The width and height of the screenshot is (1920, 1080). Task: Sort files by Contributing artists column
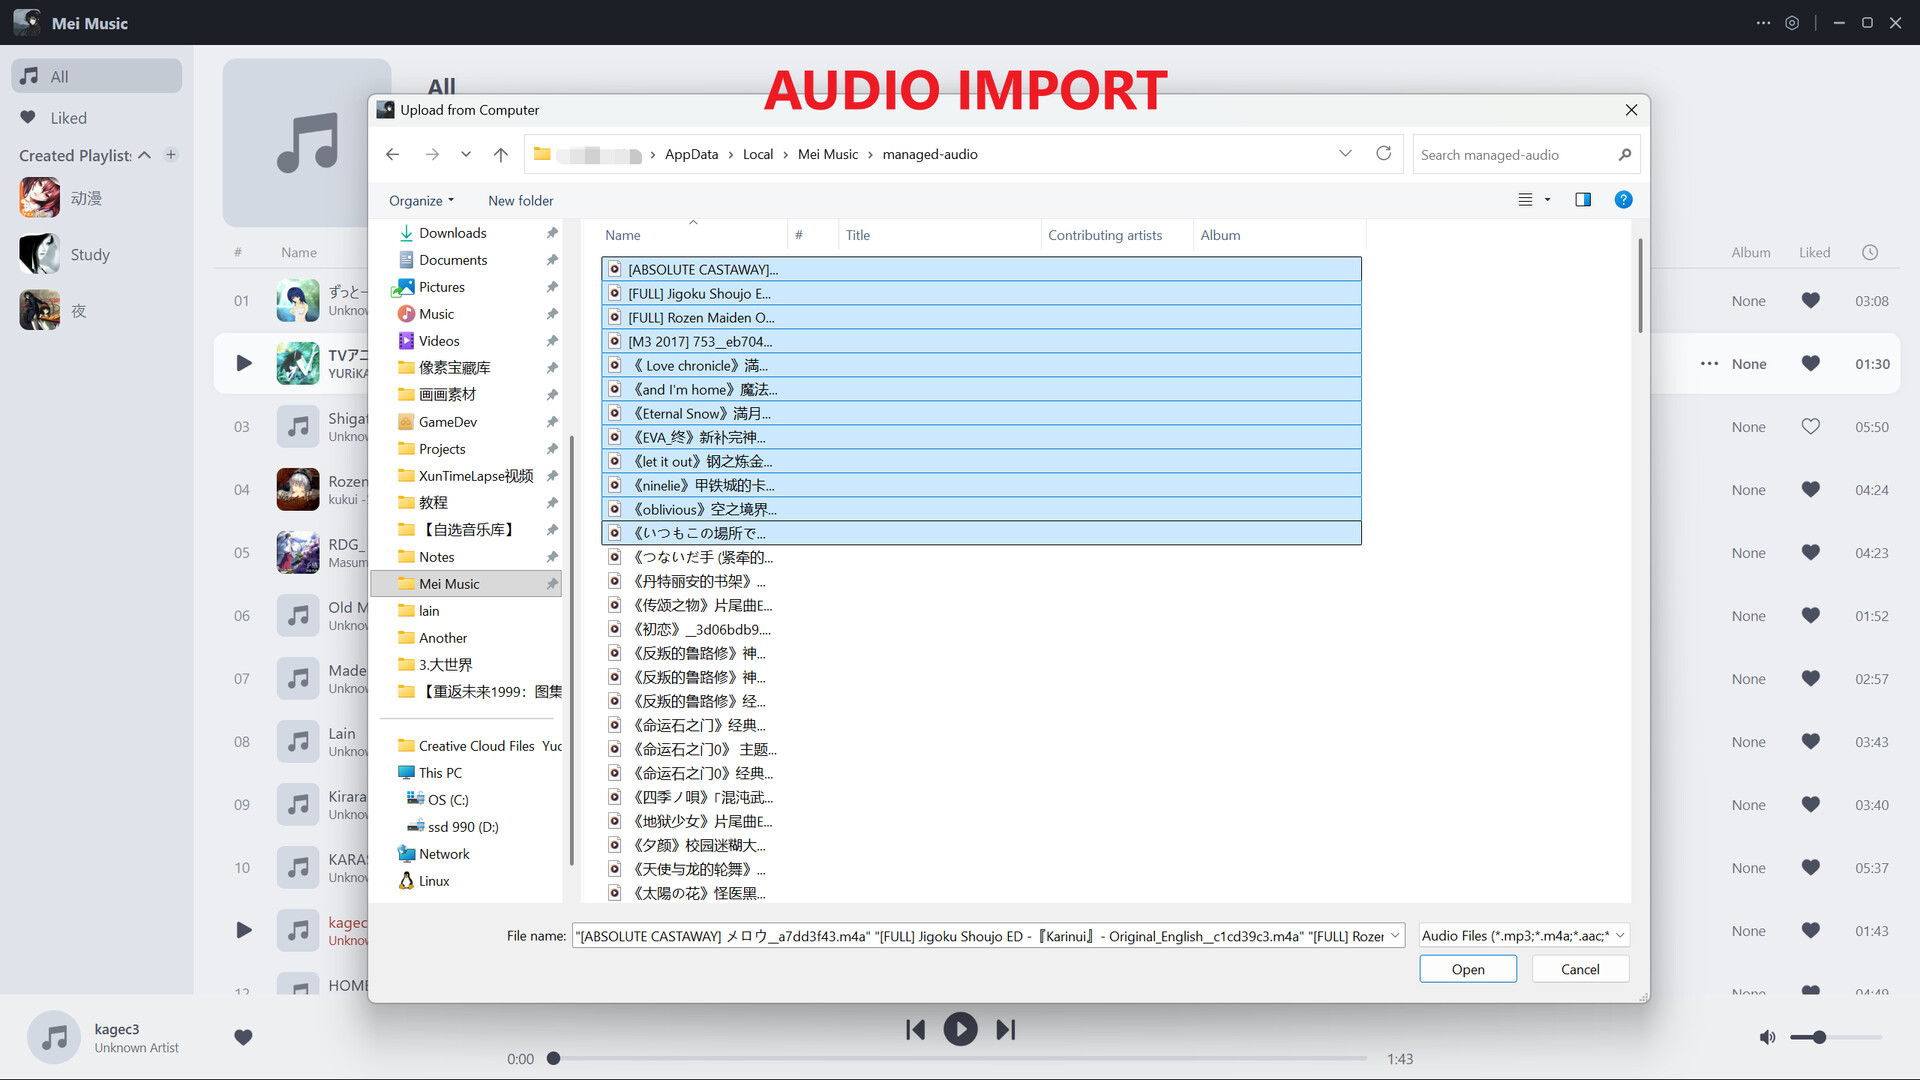1105,235
